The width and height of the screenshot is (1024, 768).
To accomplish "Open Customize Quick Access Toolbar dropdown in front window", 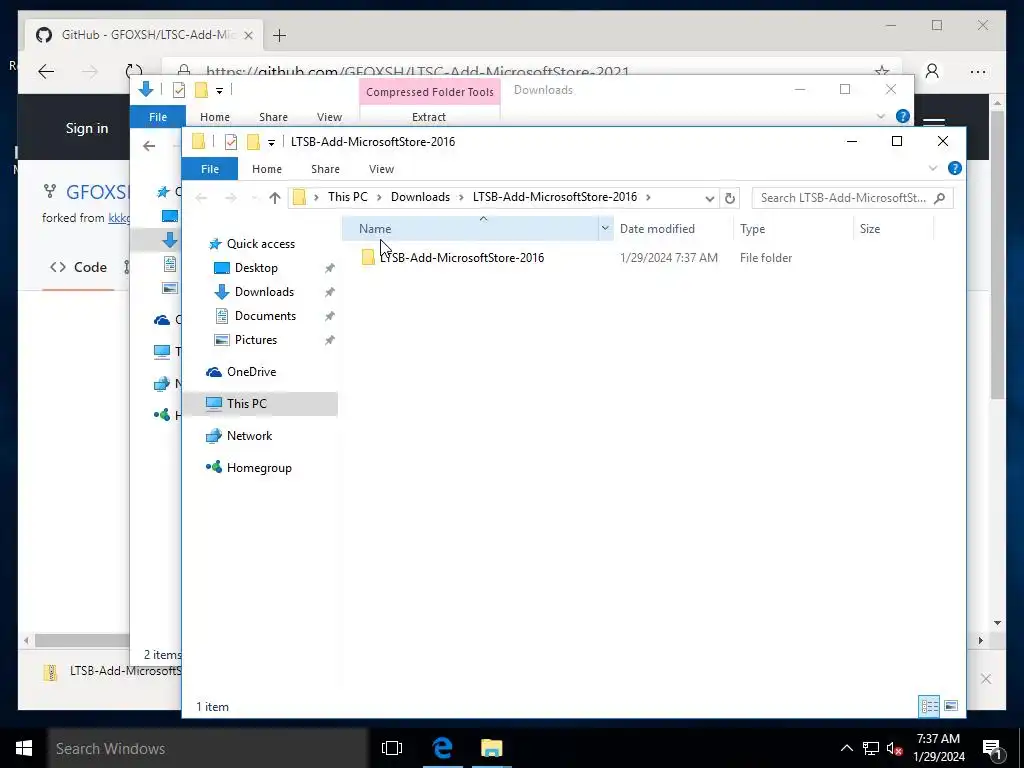I will coord(271,142).
